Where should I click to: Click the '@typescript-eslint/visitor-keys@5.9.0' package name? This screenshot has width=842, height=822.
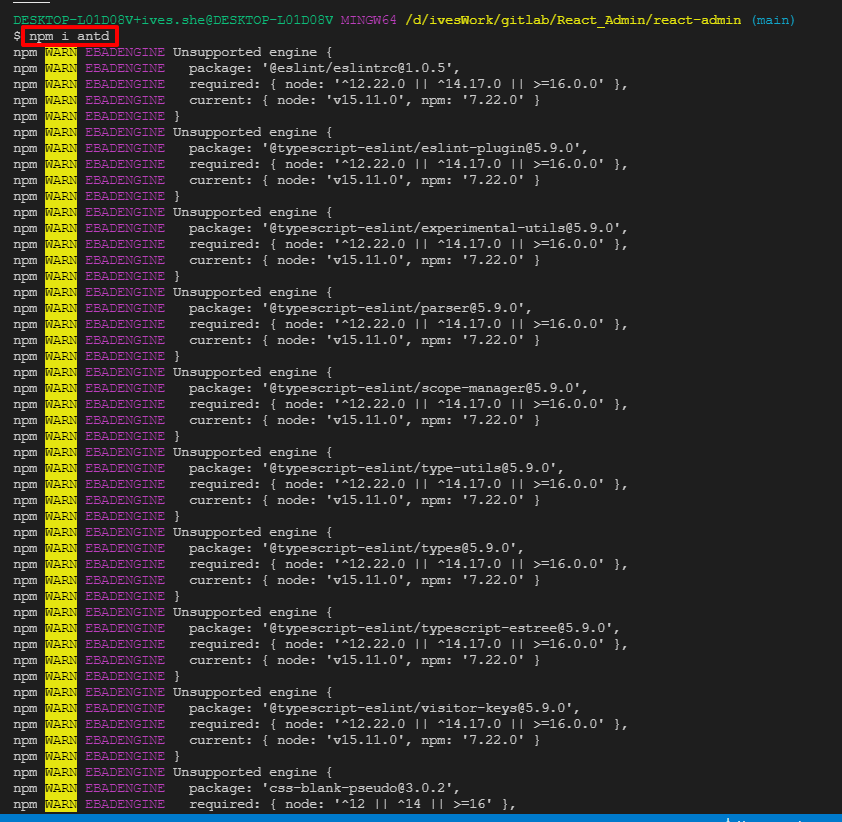(x=417, y=708)
